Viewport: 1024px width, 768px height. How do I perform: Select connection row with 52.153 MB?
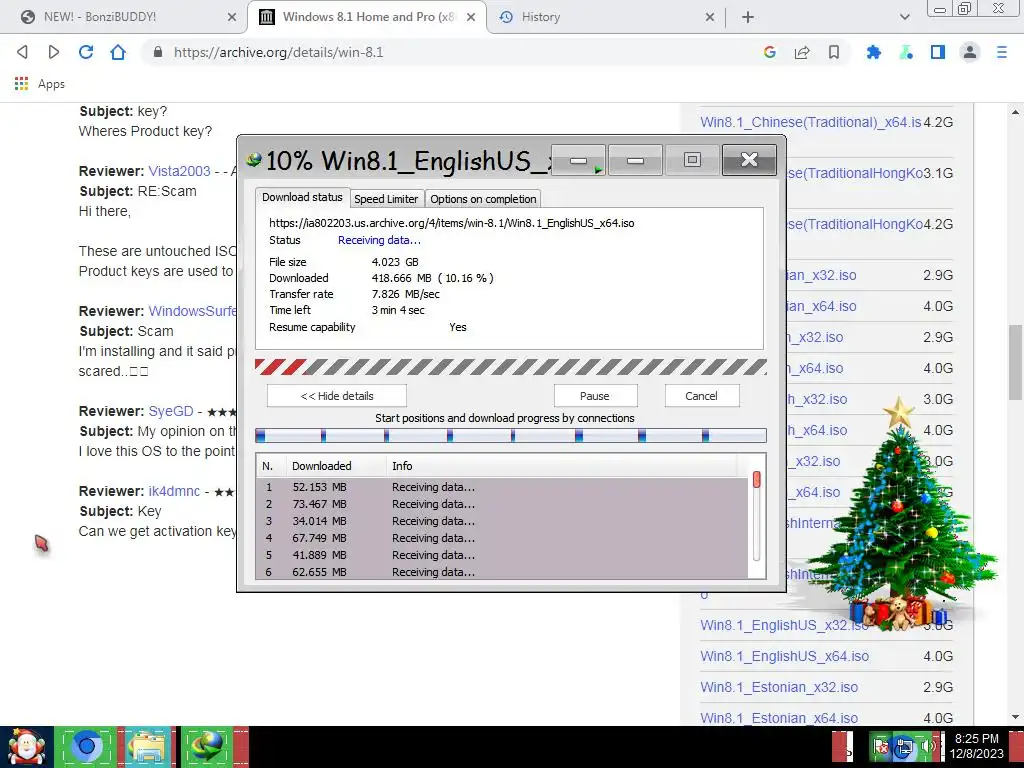(x=503, y=487)
